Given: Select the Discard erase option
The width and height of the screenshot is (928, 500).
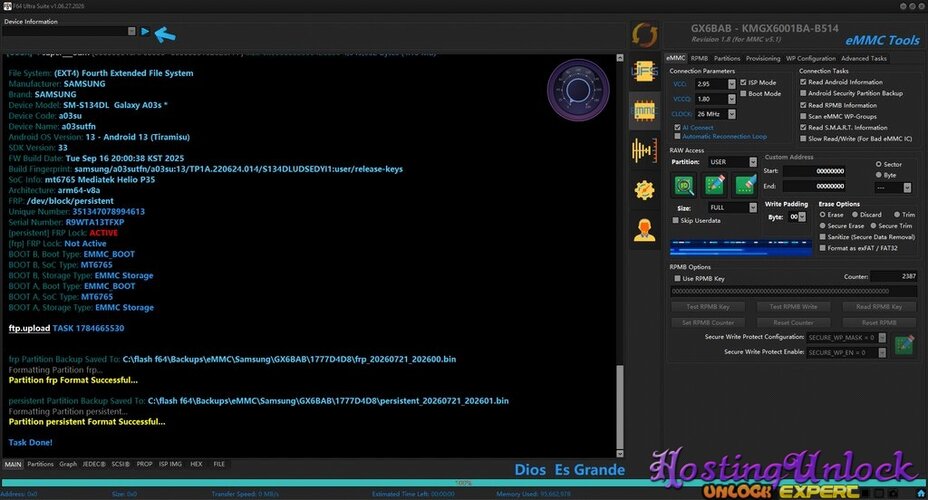Looking at the screenshot, I should click(x=855, y=214).
